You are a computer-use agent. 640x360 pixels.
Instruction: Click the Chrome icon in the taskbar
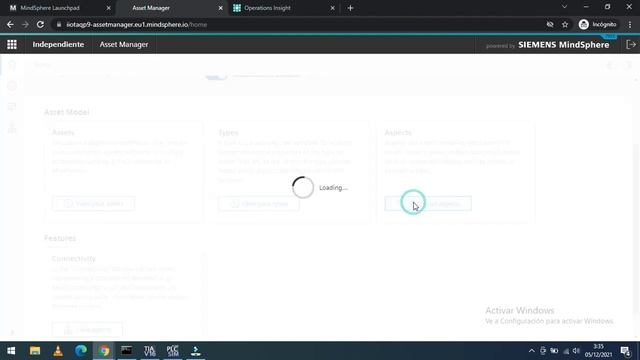point(104,351)
